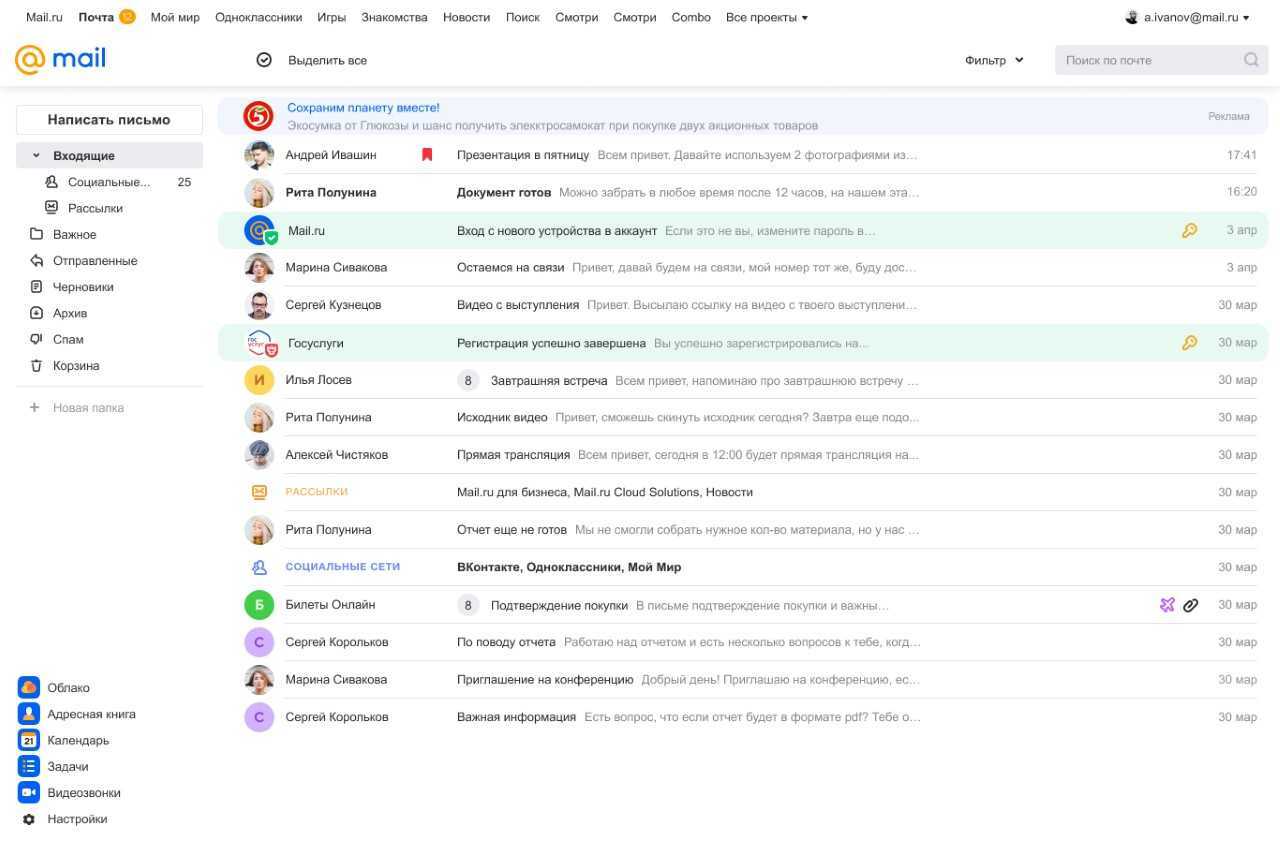Click the user avatar in top bar

(x=1132, y=17)
